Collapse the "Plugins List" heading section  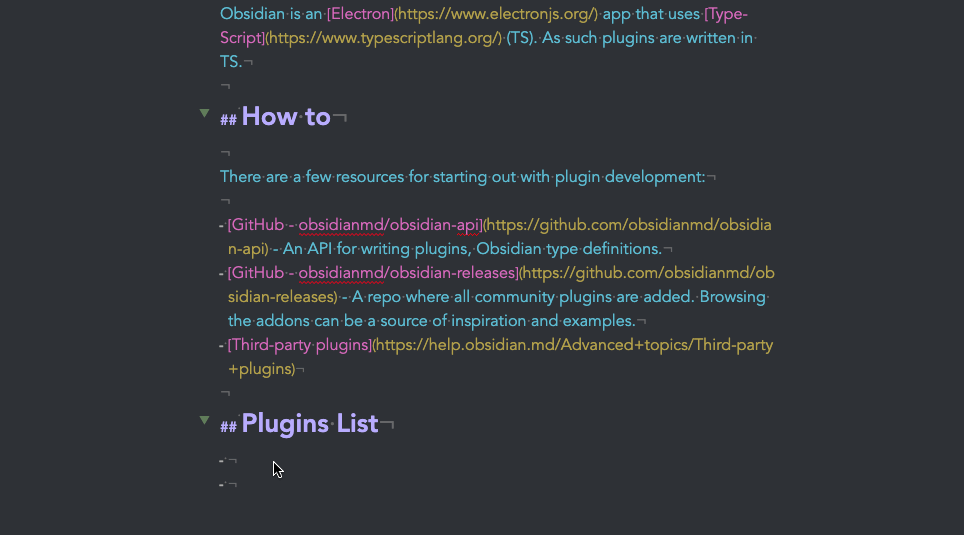[204, 420]
